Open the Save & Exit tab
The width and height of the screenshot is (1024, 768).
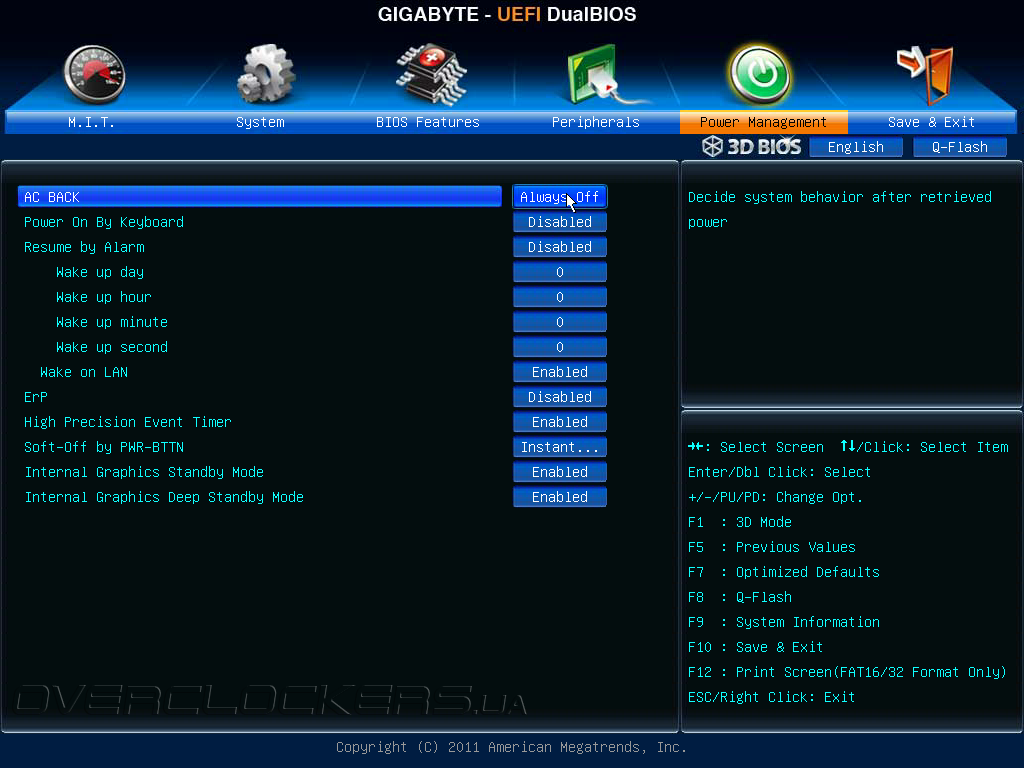tap(931, 122)
